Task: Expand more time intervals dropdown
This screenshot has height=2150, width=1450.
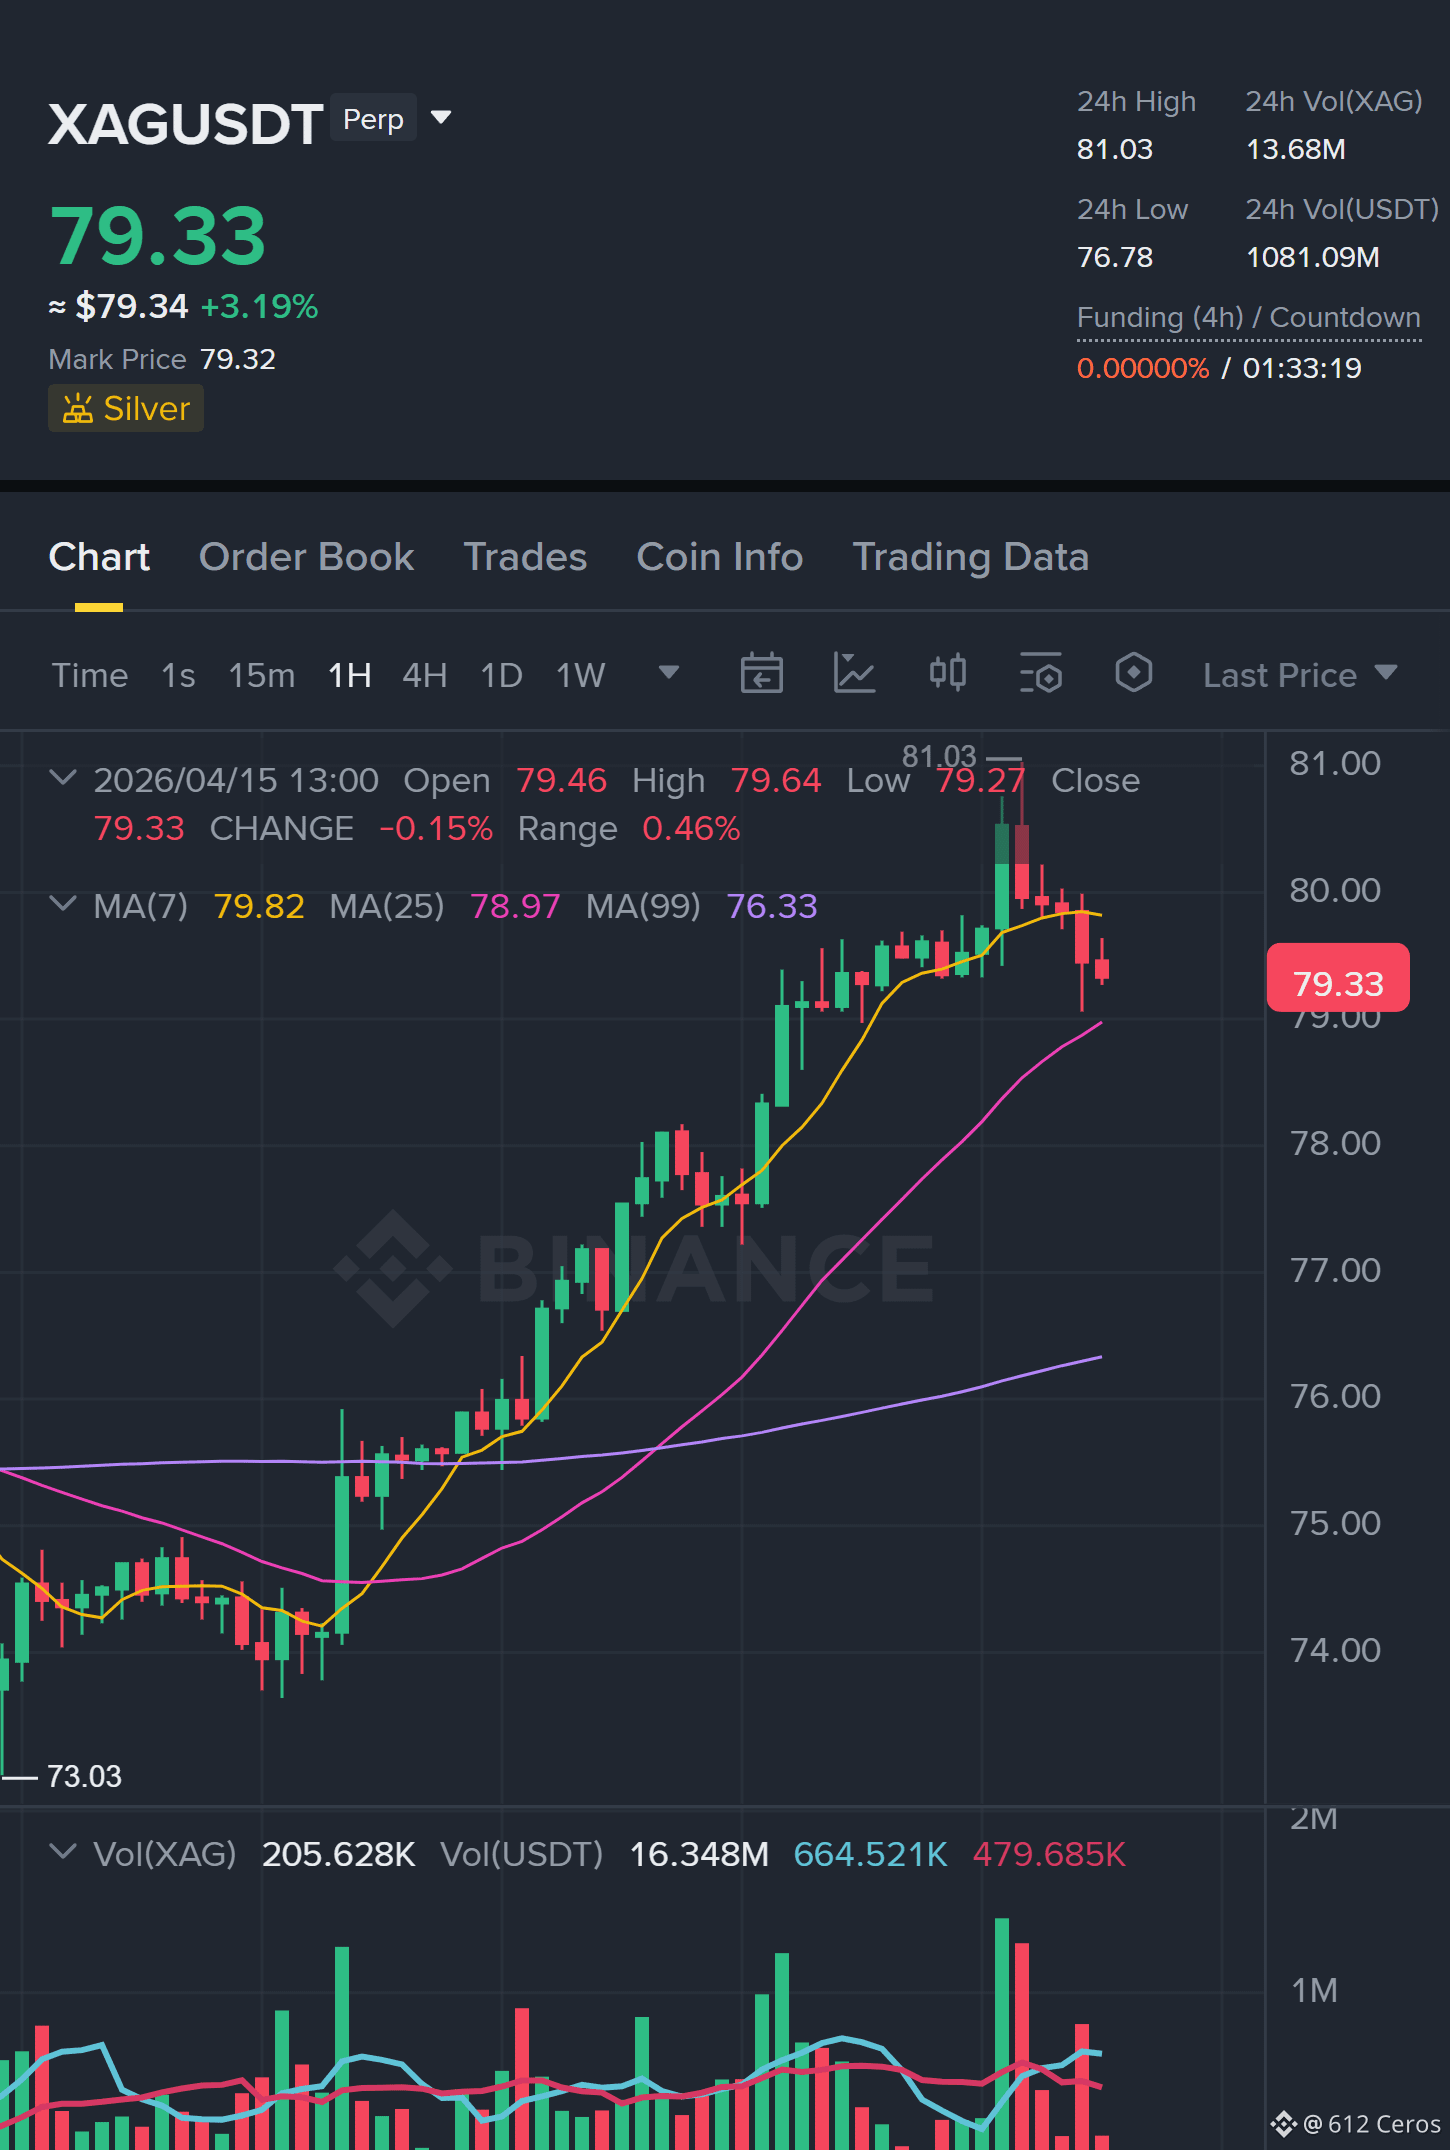Action: [x=669, y=672]
